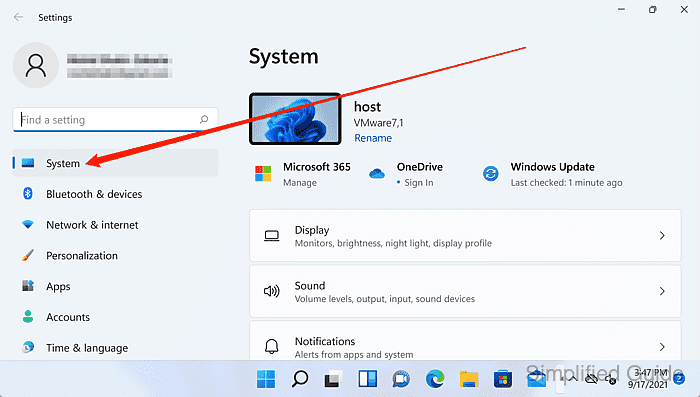This screenshot has width=700, height=397.
Task: Click the Rename link under host
Action: point(373,138)
